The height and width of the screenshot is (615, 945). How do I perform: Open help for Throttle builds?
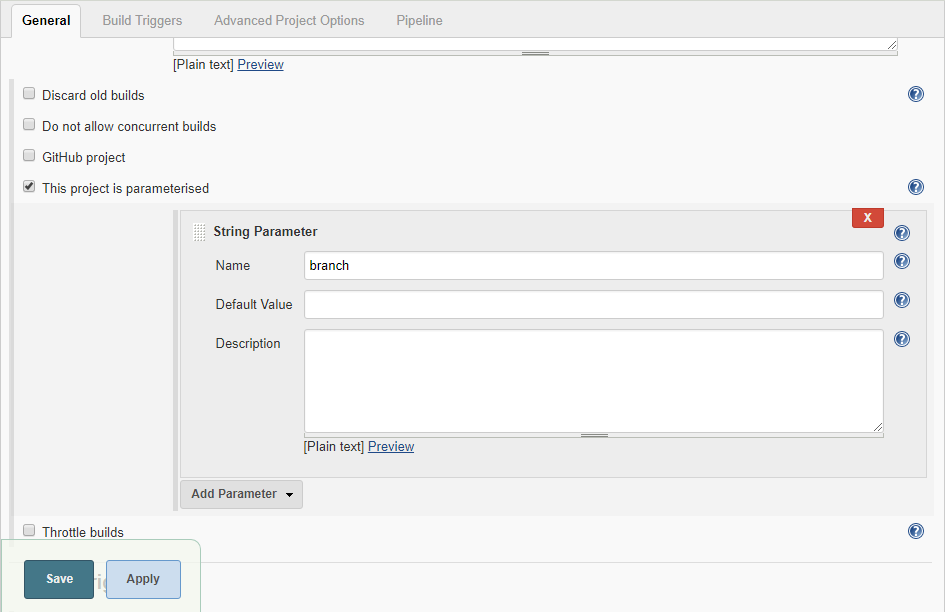pyautogui.click(x=915, y=531)
